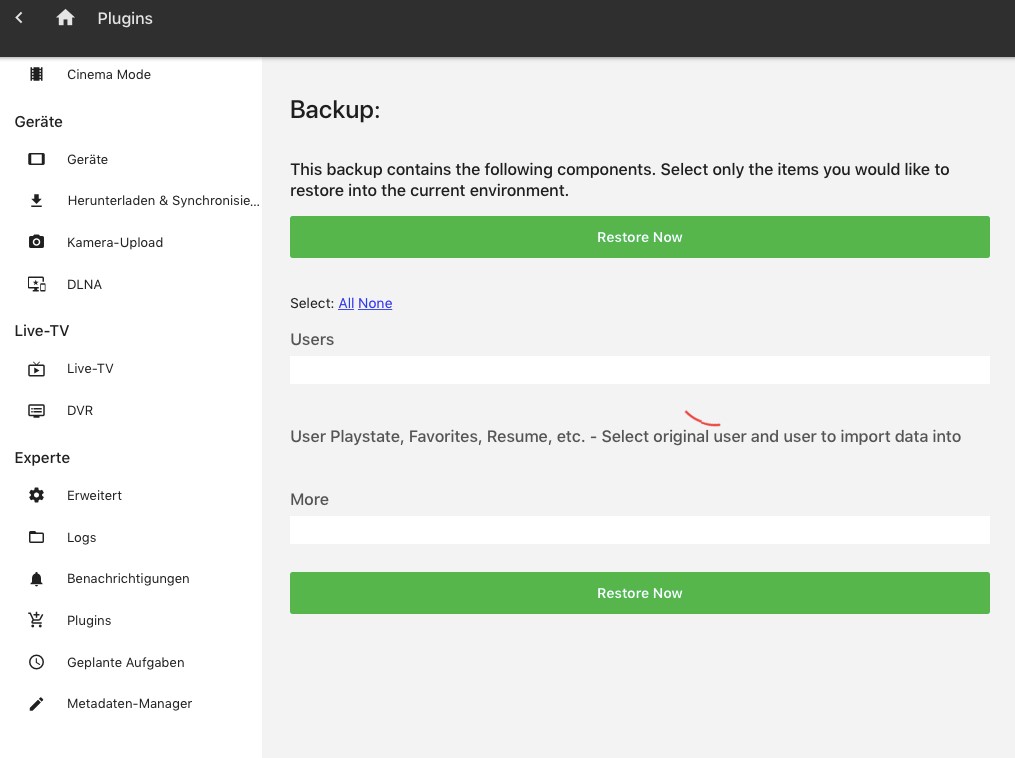
Task: Click the Logs folder icon
Action: pyautogui.click(x=37, y=537)
